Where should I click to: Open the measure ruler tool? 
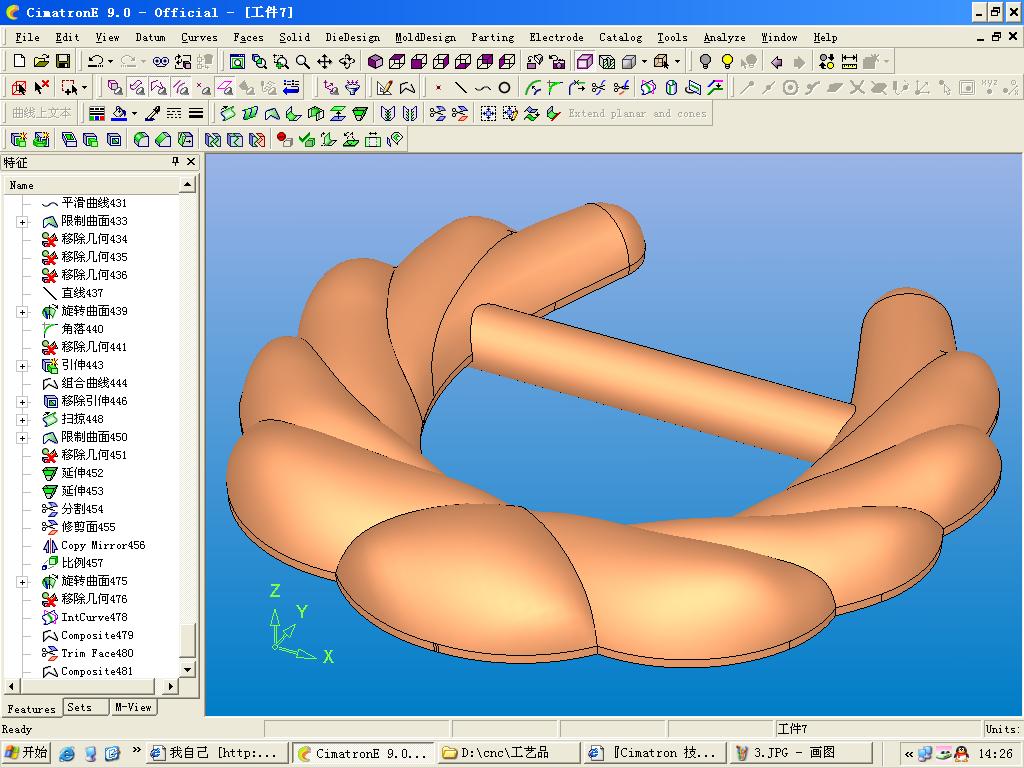click(849, 61)
